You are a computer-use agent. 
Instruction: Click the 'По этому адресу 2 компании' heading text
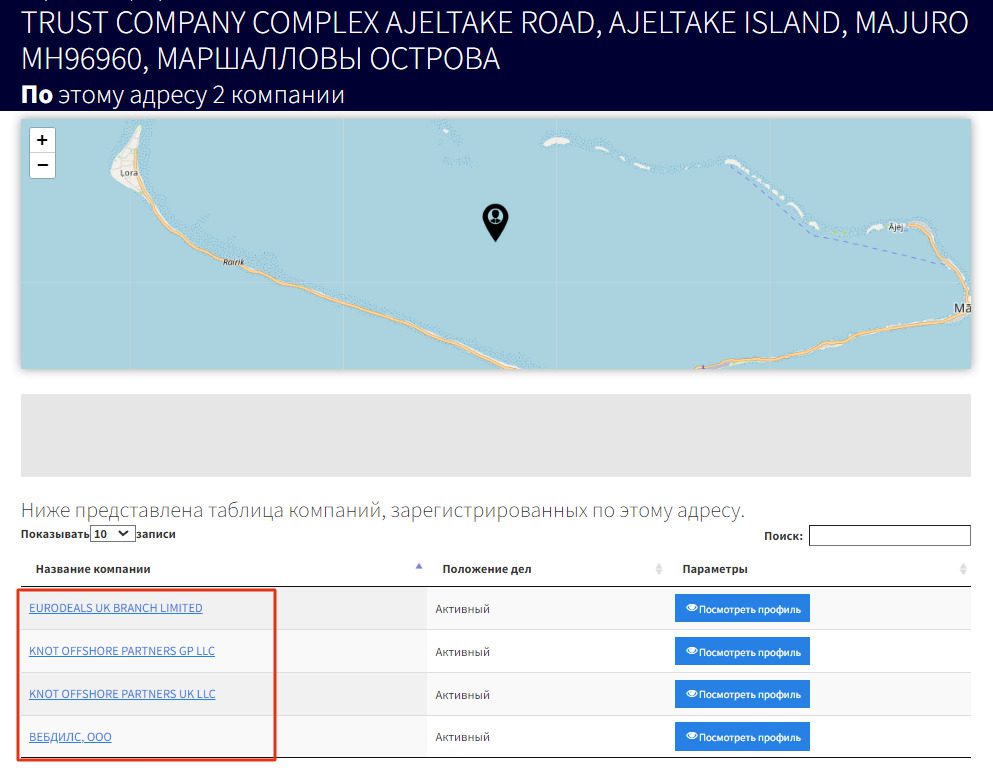(183, 95)
